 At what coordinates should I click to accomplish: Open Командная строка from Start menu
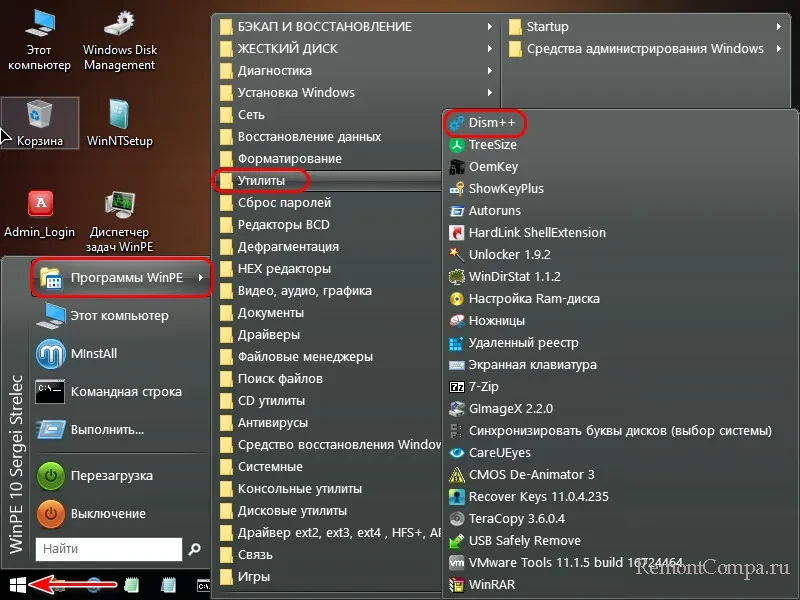[121, 392]
